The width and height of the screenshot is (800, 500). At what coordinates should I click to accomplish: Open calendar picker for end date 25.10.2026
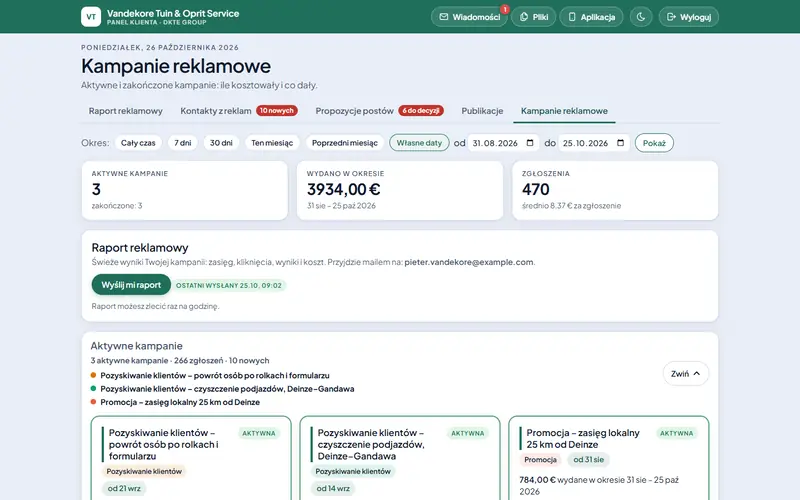tap(620, 143)
